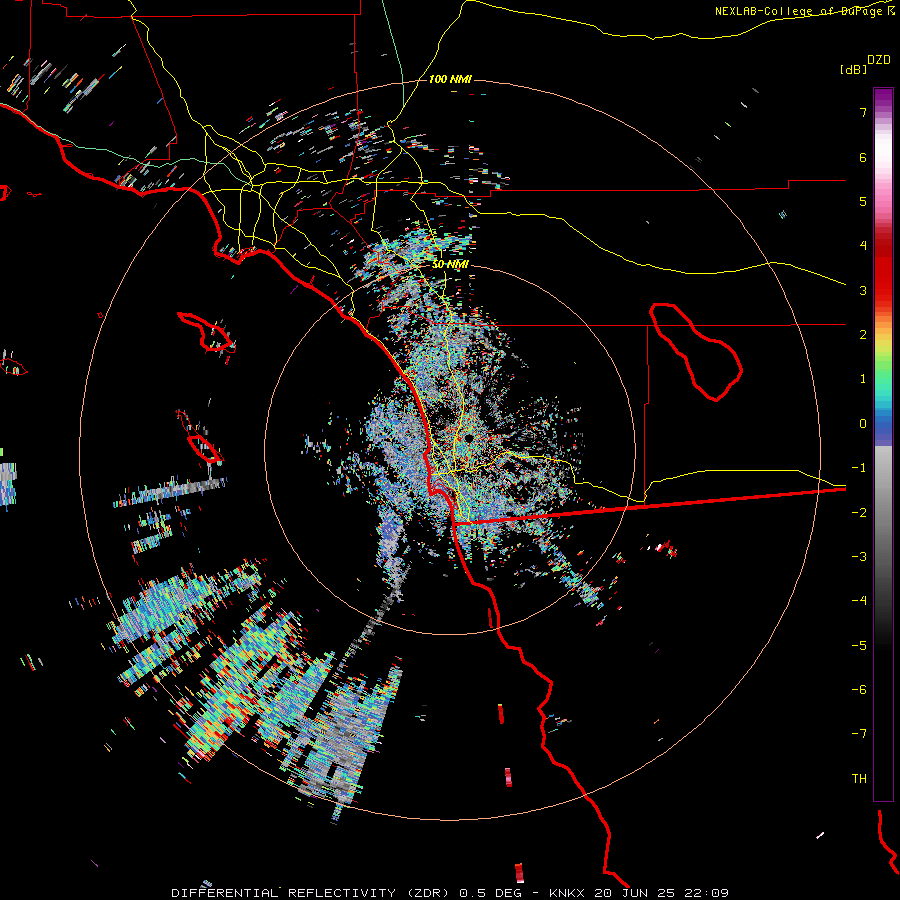Screen dimensions: 900x900
Task: Click the -7 value on the color scale
Action: [x=859, y=734]
